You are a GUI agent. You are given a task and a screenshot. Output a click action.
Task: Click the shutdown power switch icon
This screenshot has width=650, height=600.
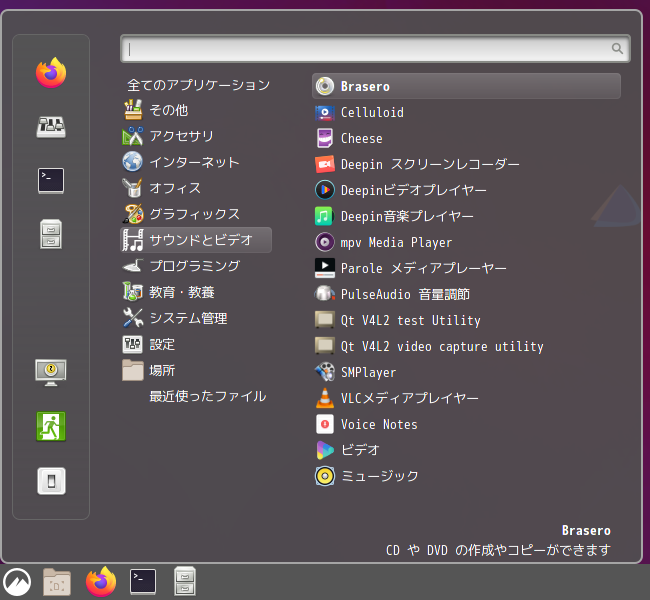click(x=51, y=481)
